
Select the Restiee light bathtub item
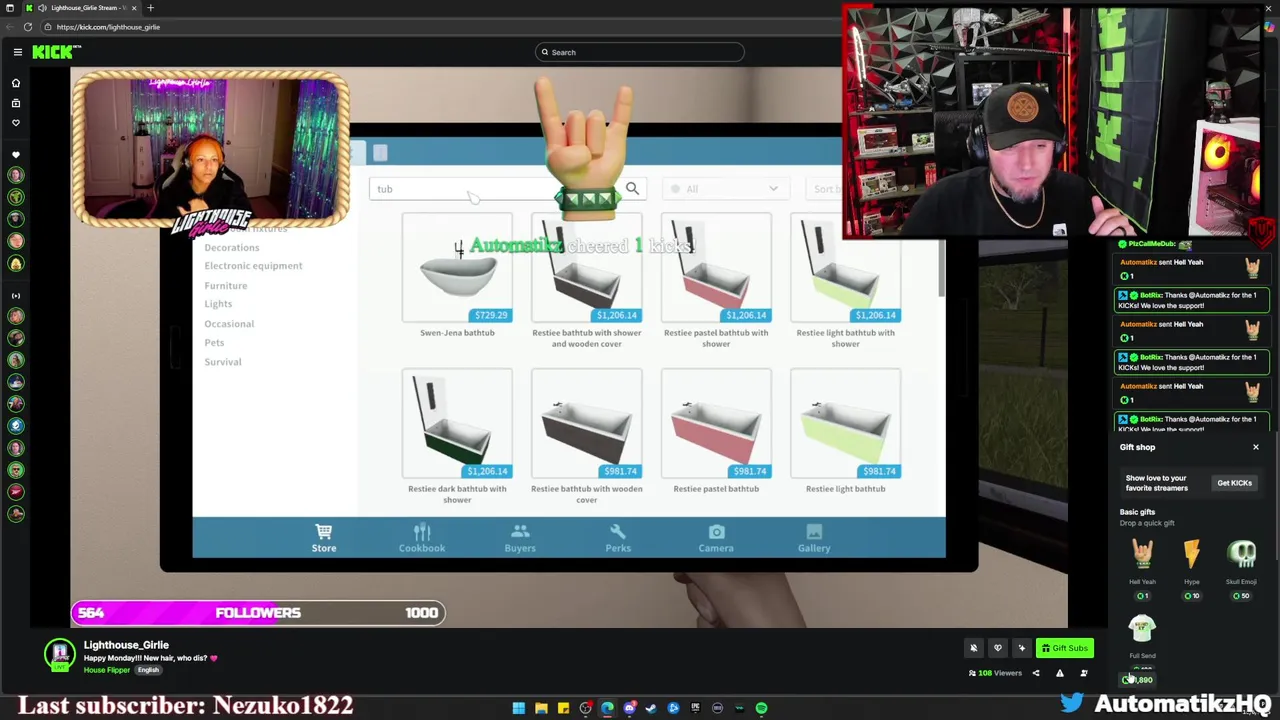tap(845, 431)
